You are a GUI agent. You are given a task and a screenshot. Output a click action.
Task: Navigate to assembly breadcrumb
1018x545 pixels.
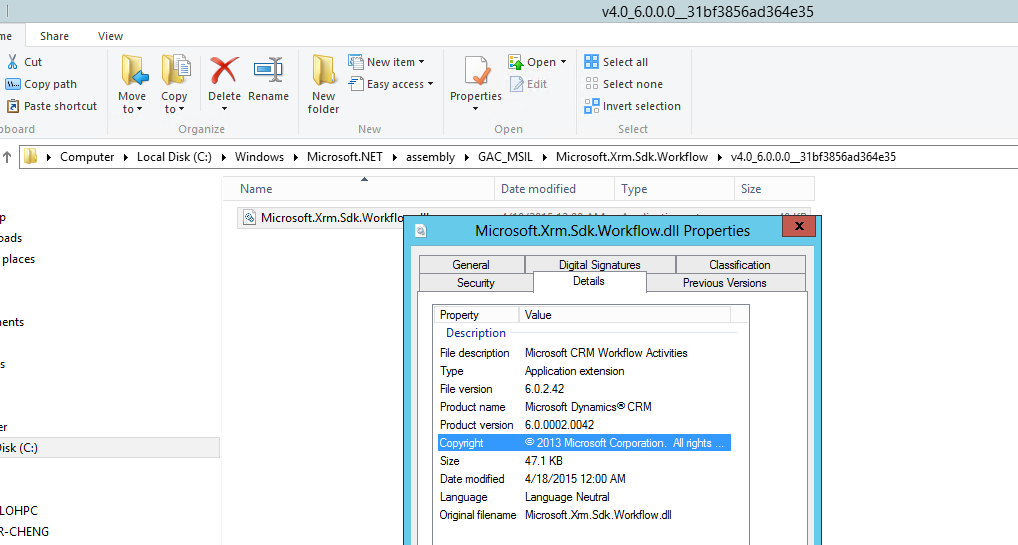430,157
